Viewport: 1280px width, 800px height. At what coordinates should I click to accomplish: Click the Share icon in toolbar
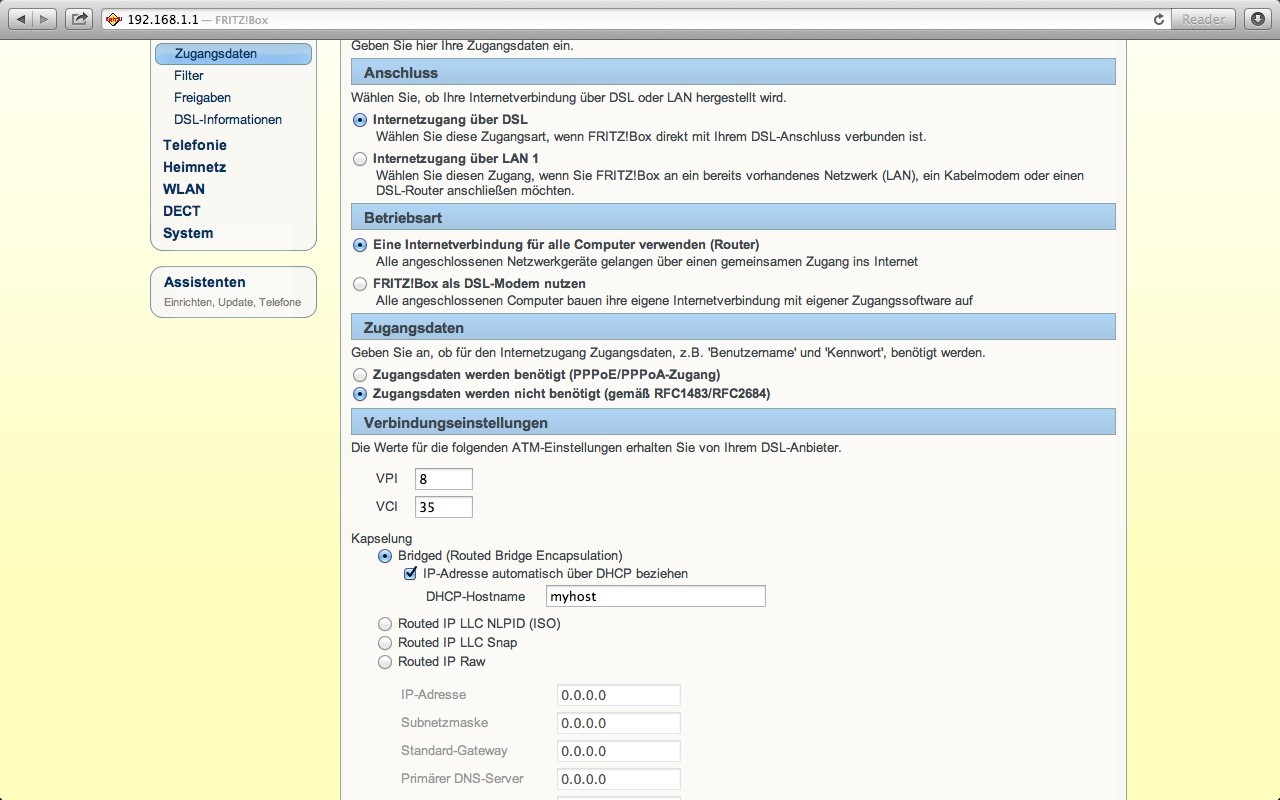click(79, 19)
